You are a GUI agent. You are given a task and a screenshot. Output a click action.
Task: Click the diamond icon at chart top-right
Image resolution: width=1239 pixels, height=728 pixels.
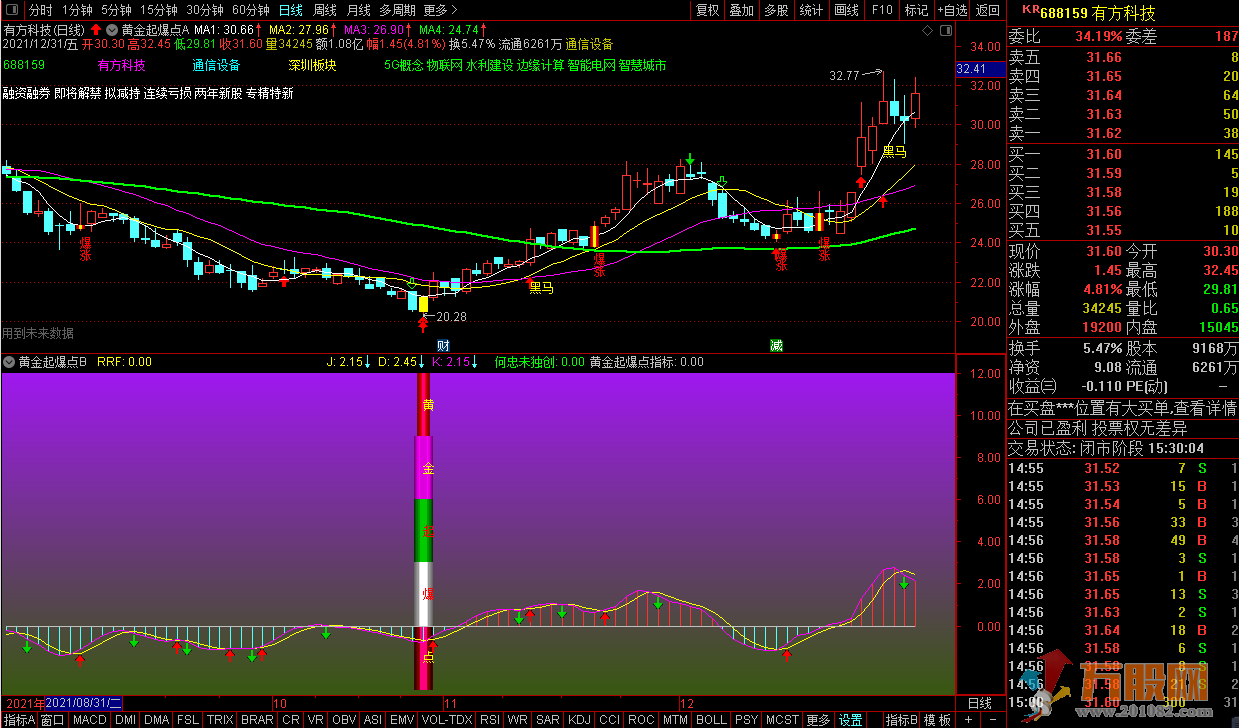[x=929, y=31]
